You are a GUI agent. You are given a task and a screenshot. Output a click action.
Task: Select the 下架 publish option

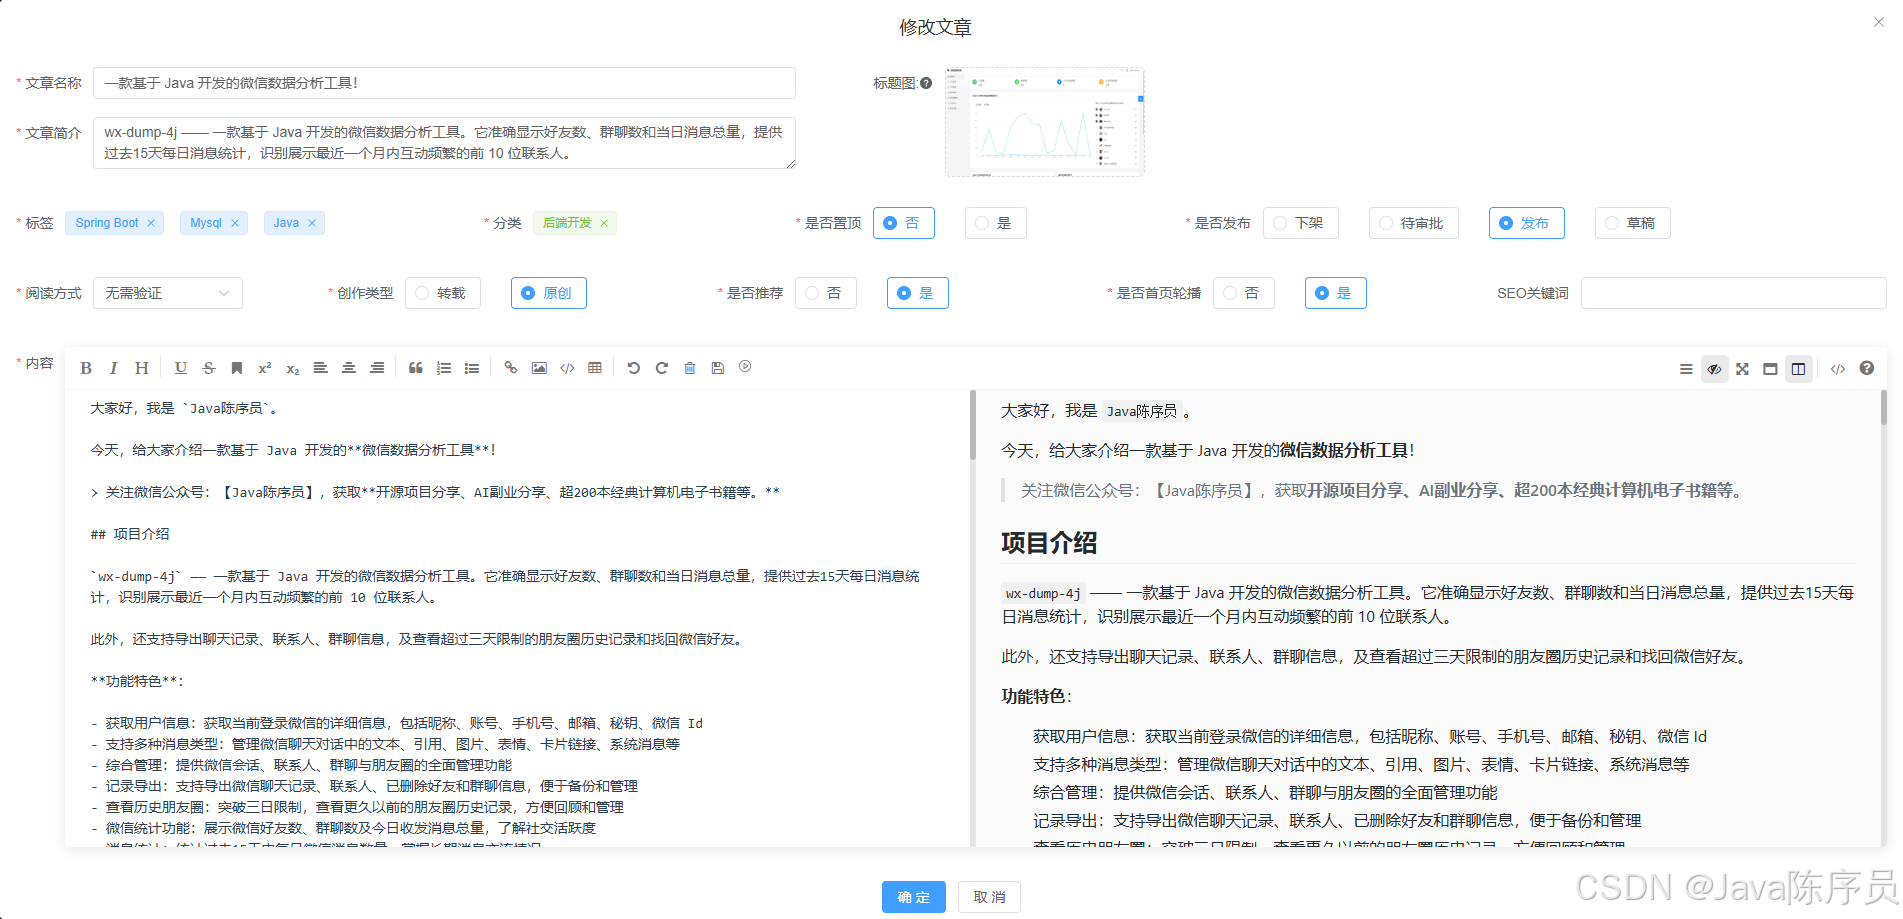coord(1300,223)
